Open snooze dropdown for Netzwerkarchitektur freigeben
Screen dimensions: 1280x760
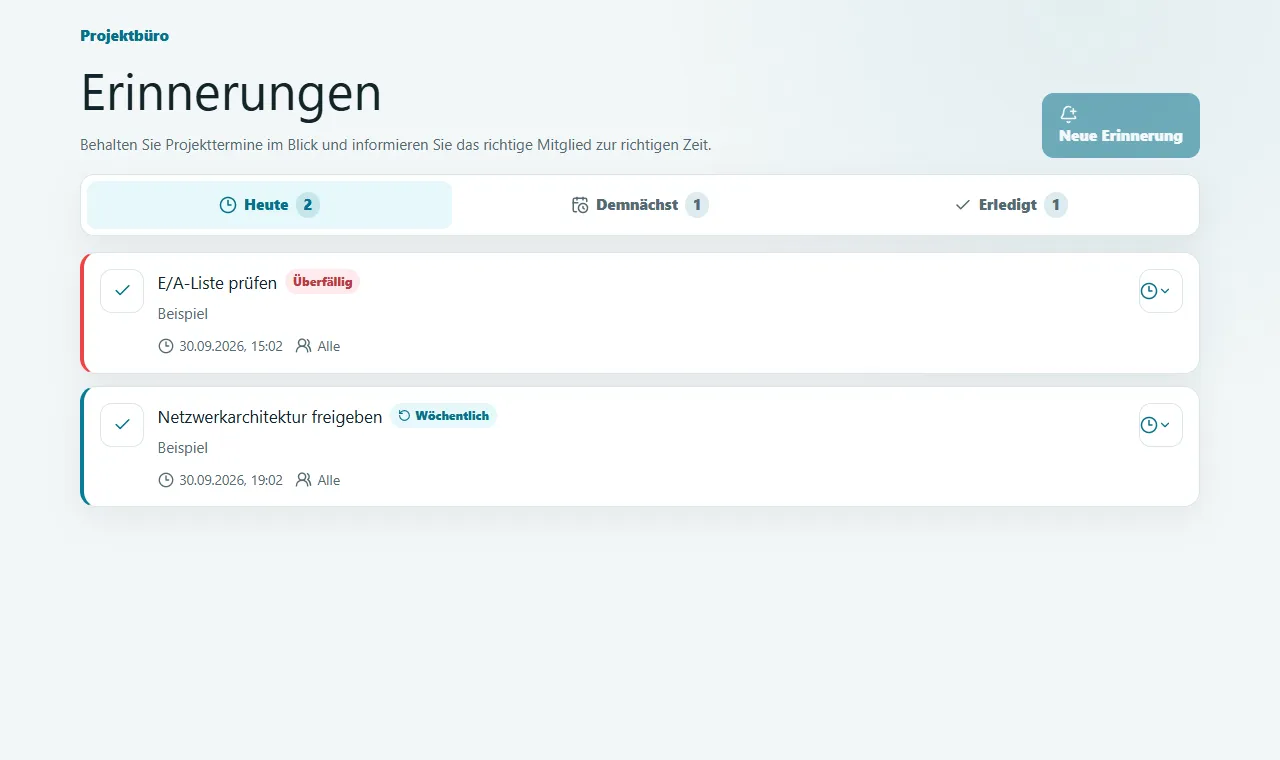(x=1160, y=425)
